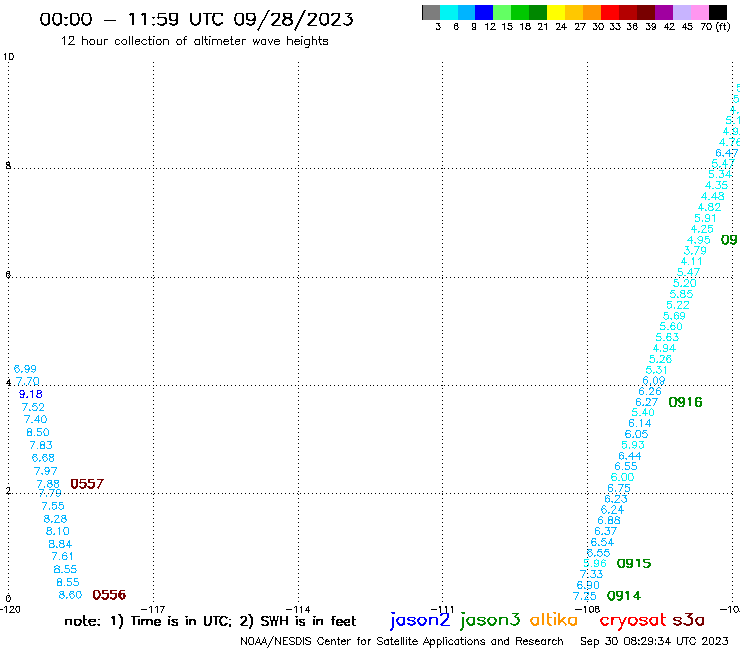Click the jason2 satellite label
Viewport: 740px width, 650px height.
tap(420, 620)
